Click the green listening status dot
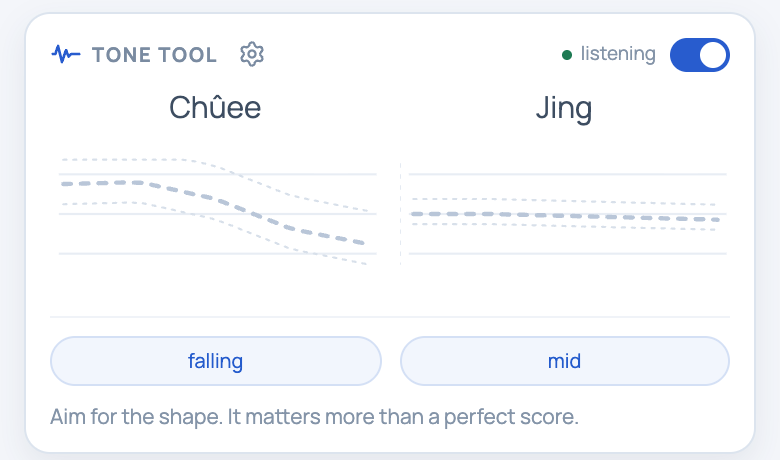780x460 pixels. tap(567, 55)
